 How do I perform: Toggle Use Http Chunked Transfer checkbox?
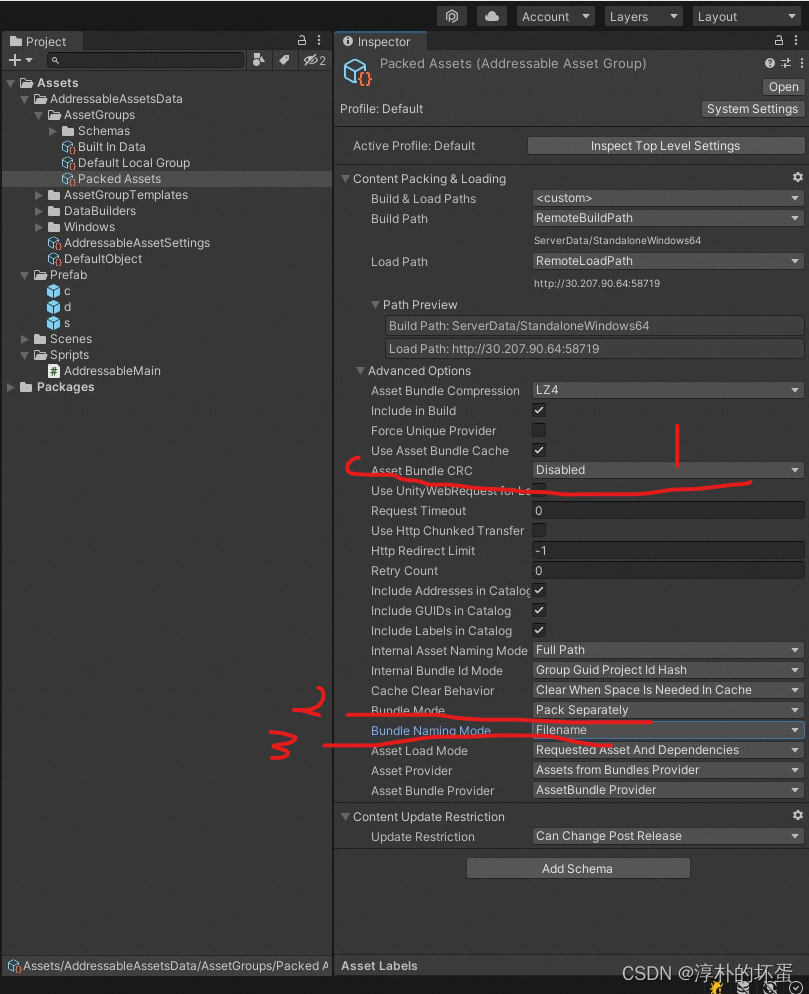point(539,530)
